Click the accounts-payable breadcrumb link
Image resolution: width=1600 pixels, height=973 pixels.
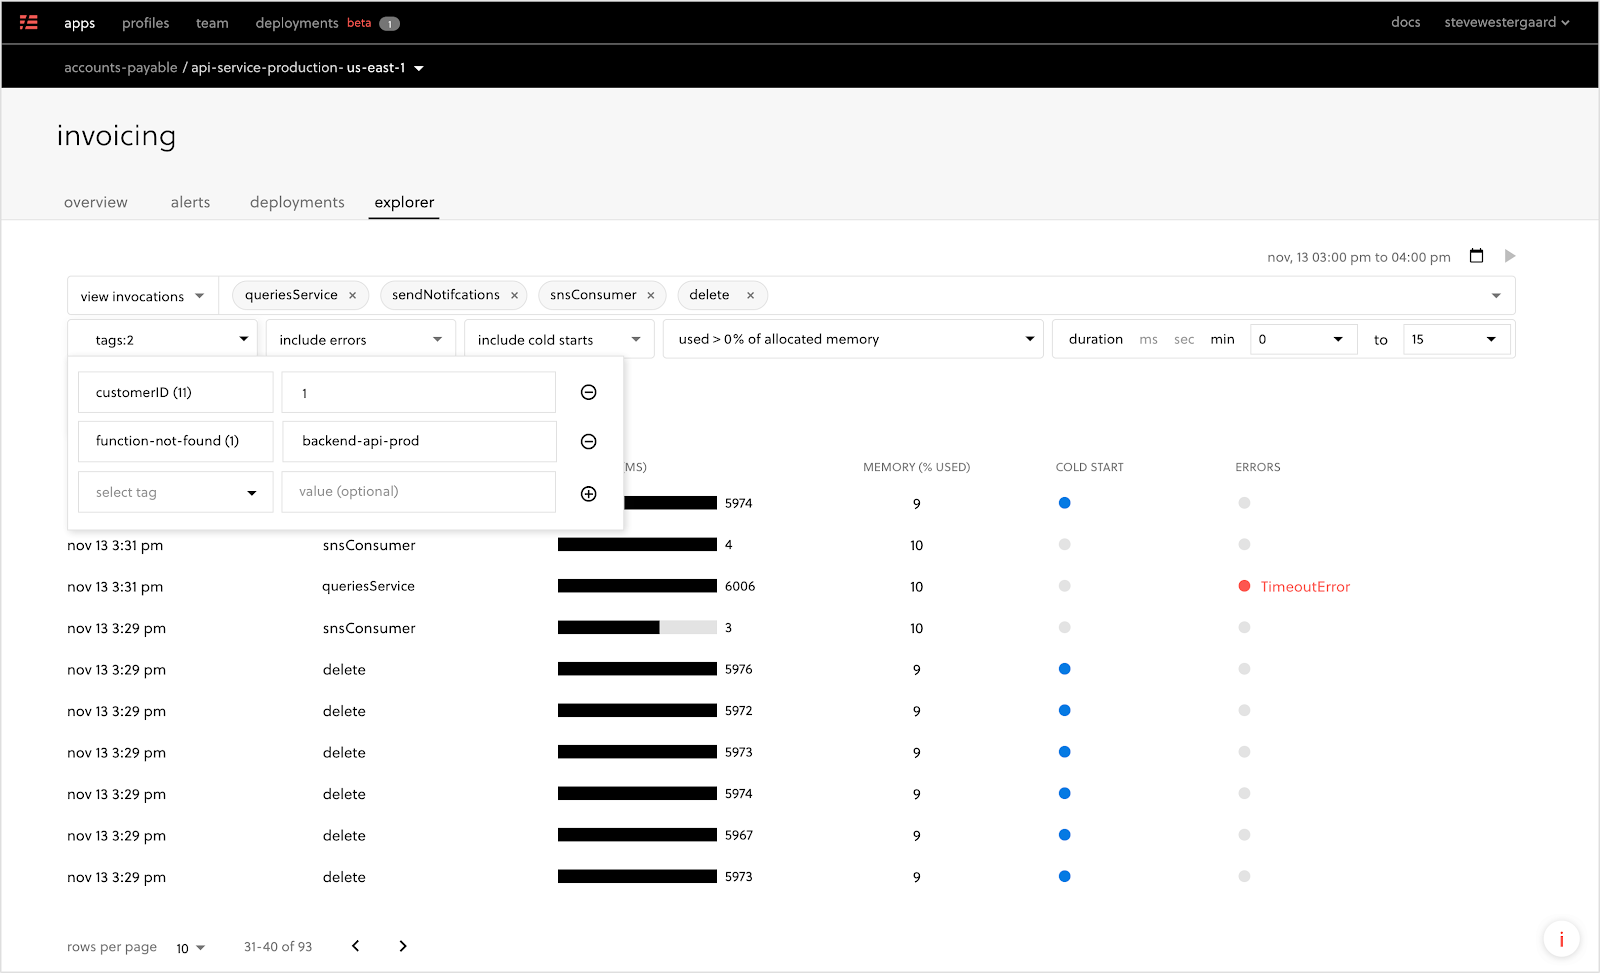(x=120, y=67)
